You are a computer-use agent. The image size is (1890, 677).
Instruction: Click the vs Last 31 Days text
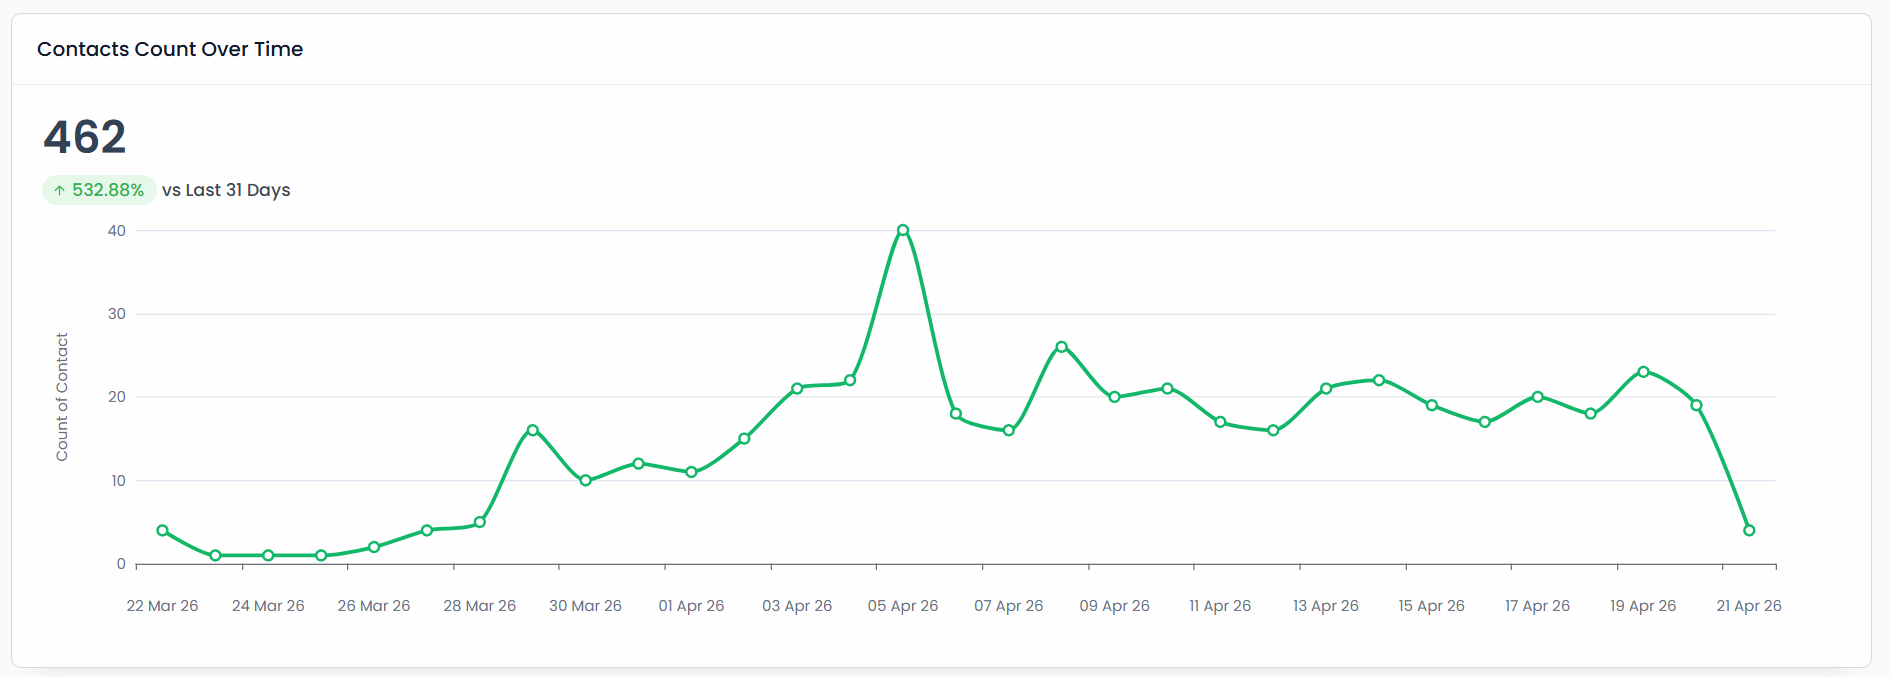click(226, 190)
